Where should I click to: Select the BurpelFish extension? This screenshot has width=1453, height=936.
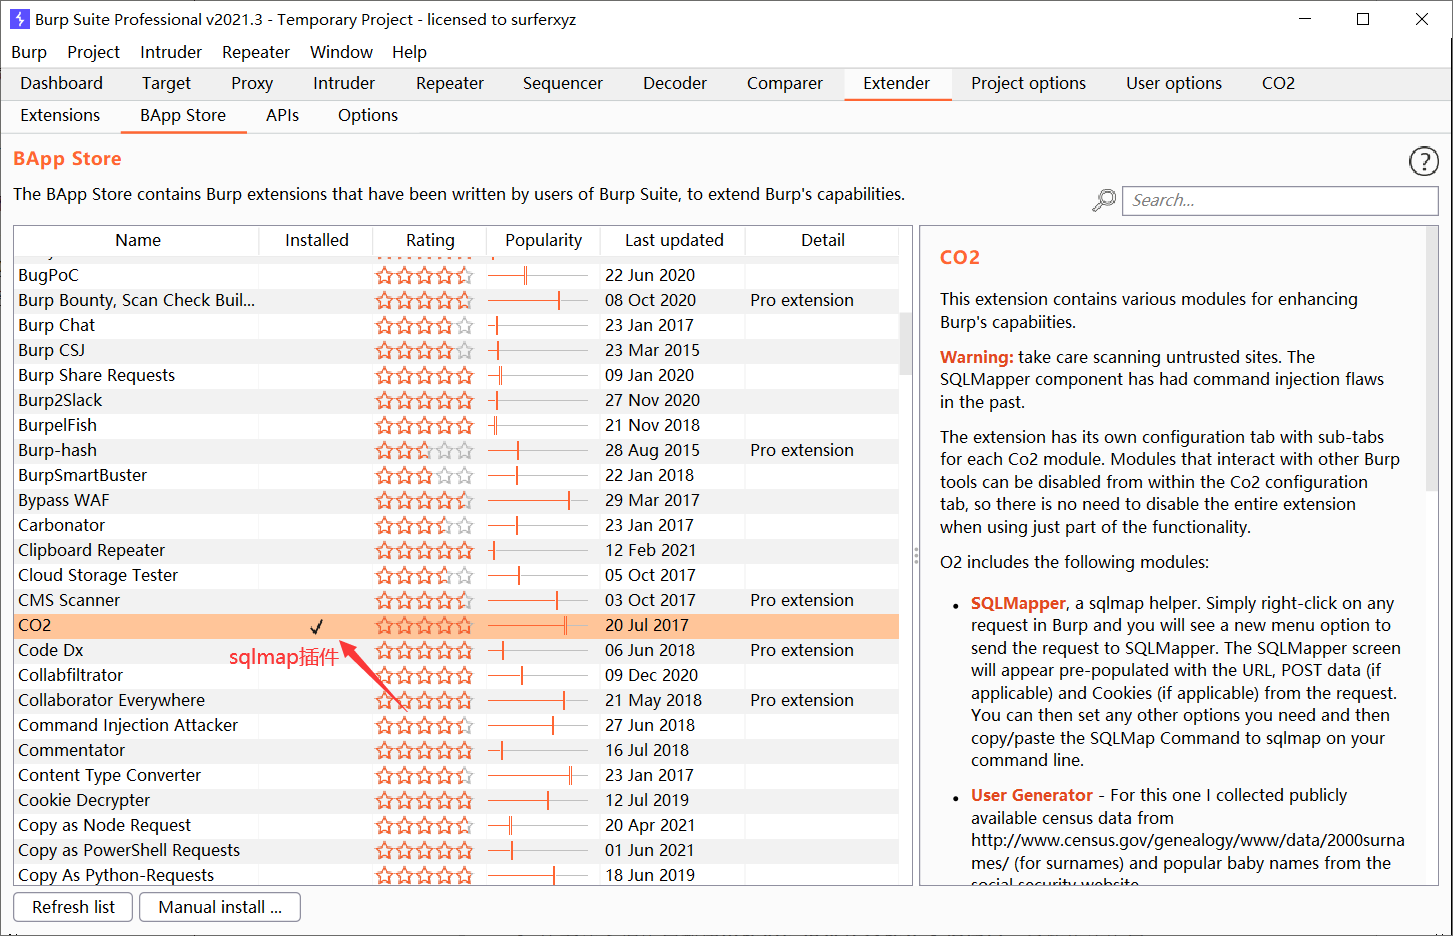pos(456,425)
